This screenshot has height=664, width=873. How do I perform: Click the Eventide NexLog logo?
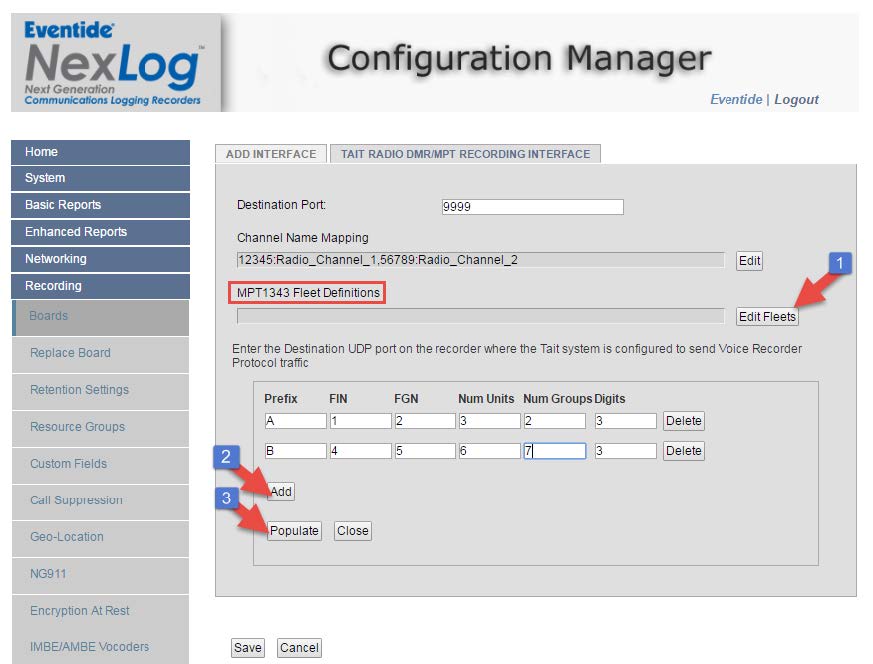tap(112, 62)
